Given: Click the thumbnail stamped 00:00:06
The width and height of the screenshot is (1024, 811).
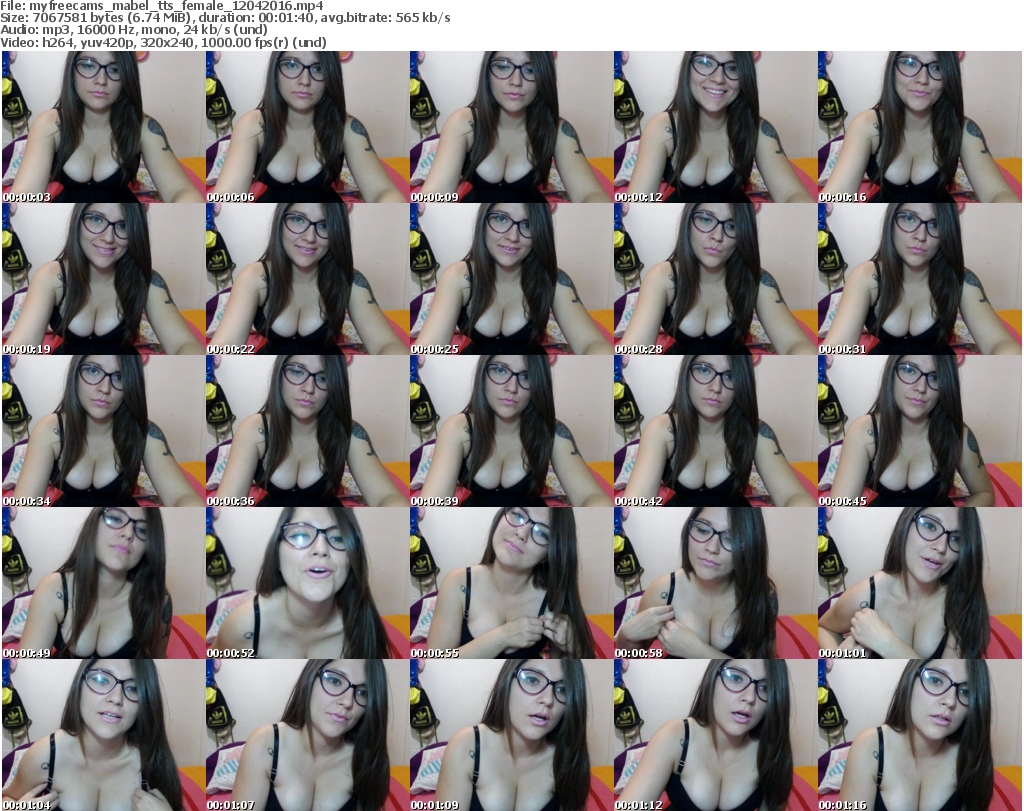Looking at the screenshot, I should point(308,127).
